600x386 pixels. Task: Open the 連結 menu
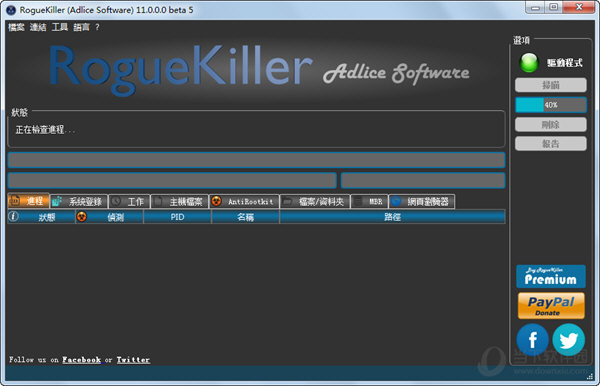coord(38,27)
